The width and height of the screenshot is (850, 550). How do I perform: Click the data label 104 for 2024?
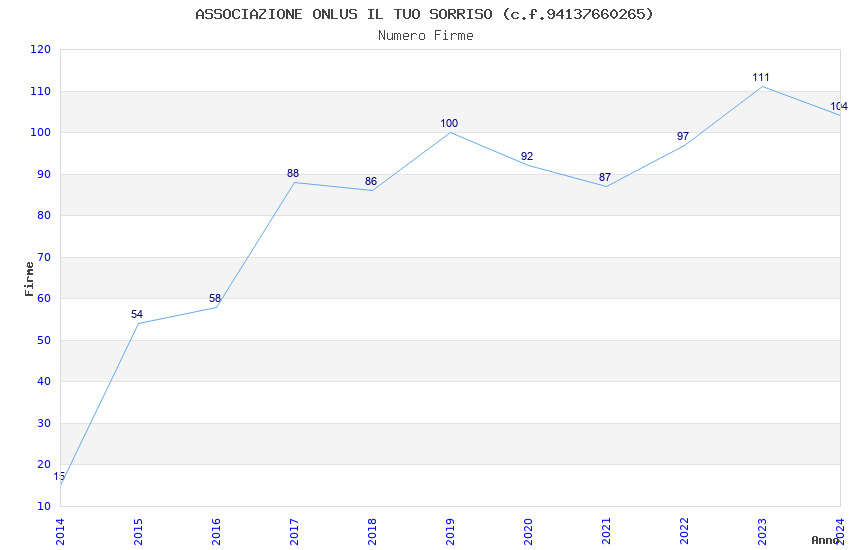(839, 107)
